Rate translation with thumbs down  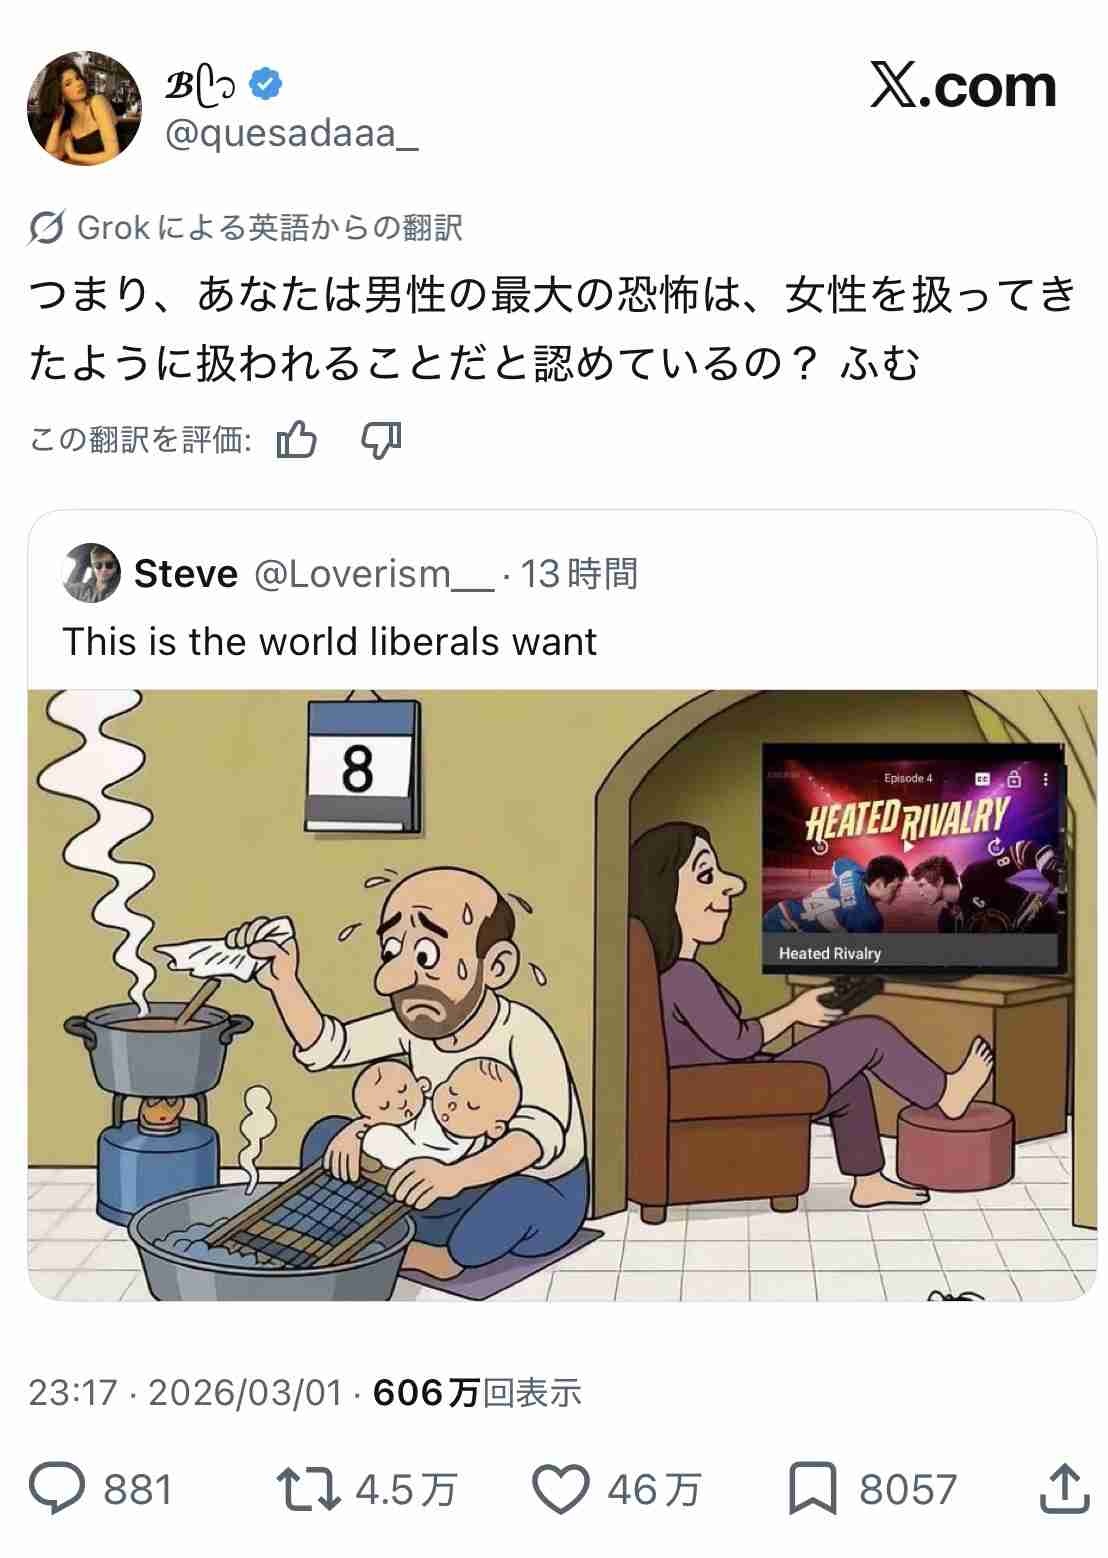click(381, 439)
